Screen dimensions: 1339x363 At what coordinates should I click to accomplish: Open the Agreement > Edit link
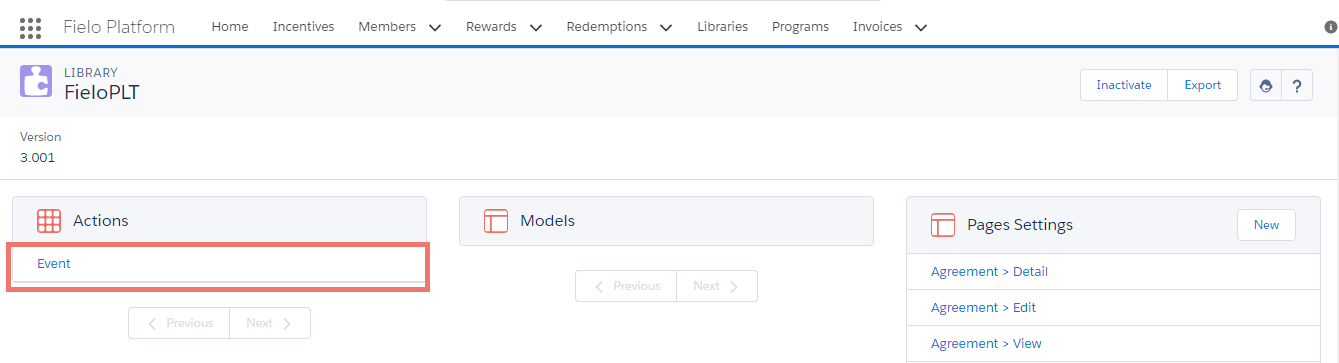tap(984, 307)
